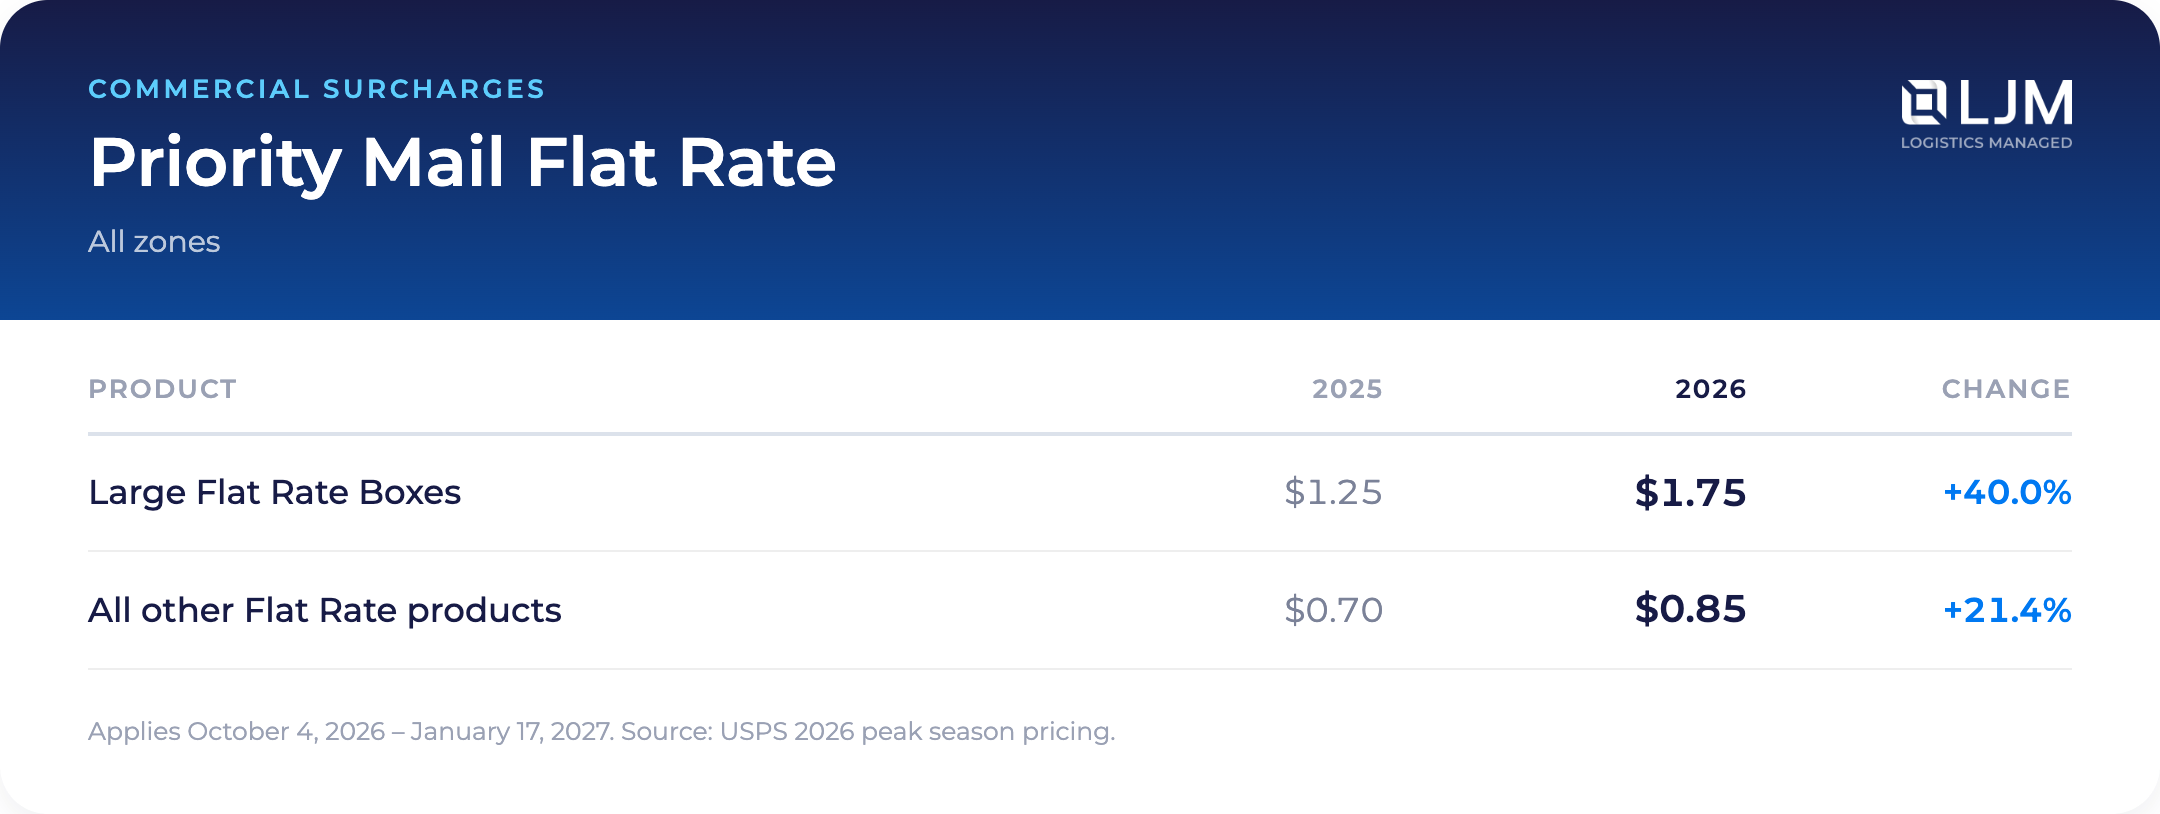
Task: Click the 2025 column header
Action: click(1347, 389)
